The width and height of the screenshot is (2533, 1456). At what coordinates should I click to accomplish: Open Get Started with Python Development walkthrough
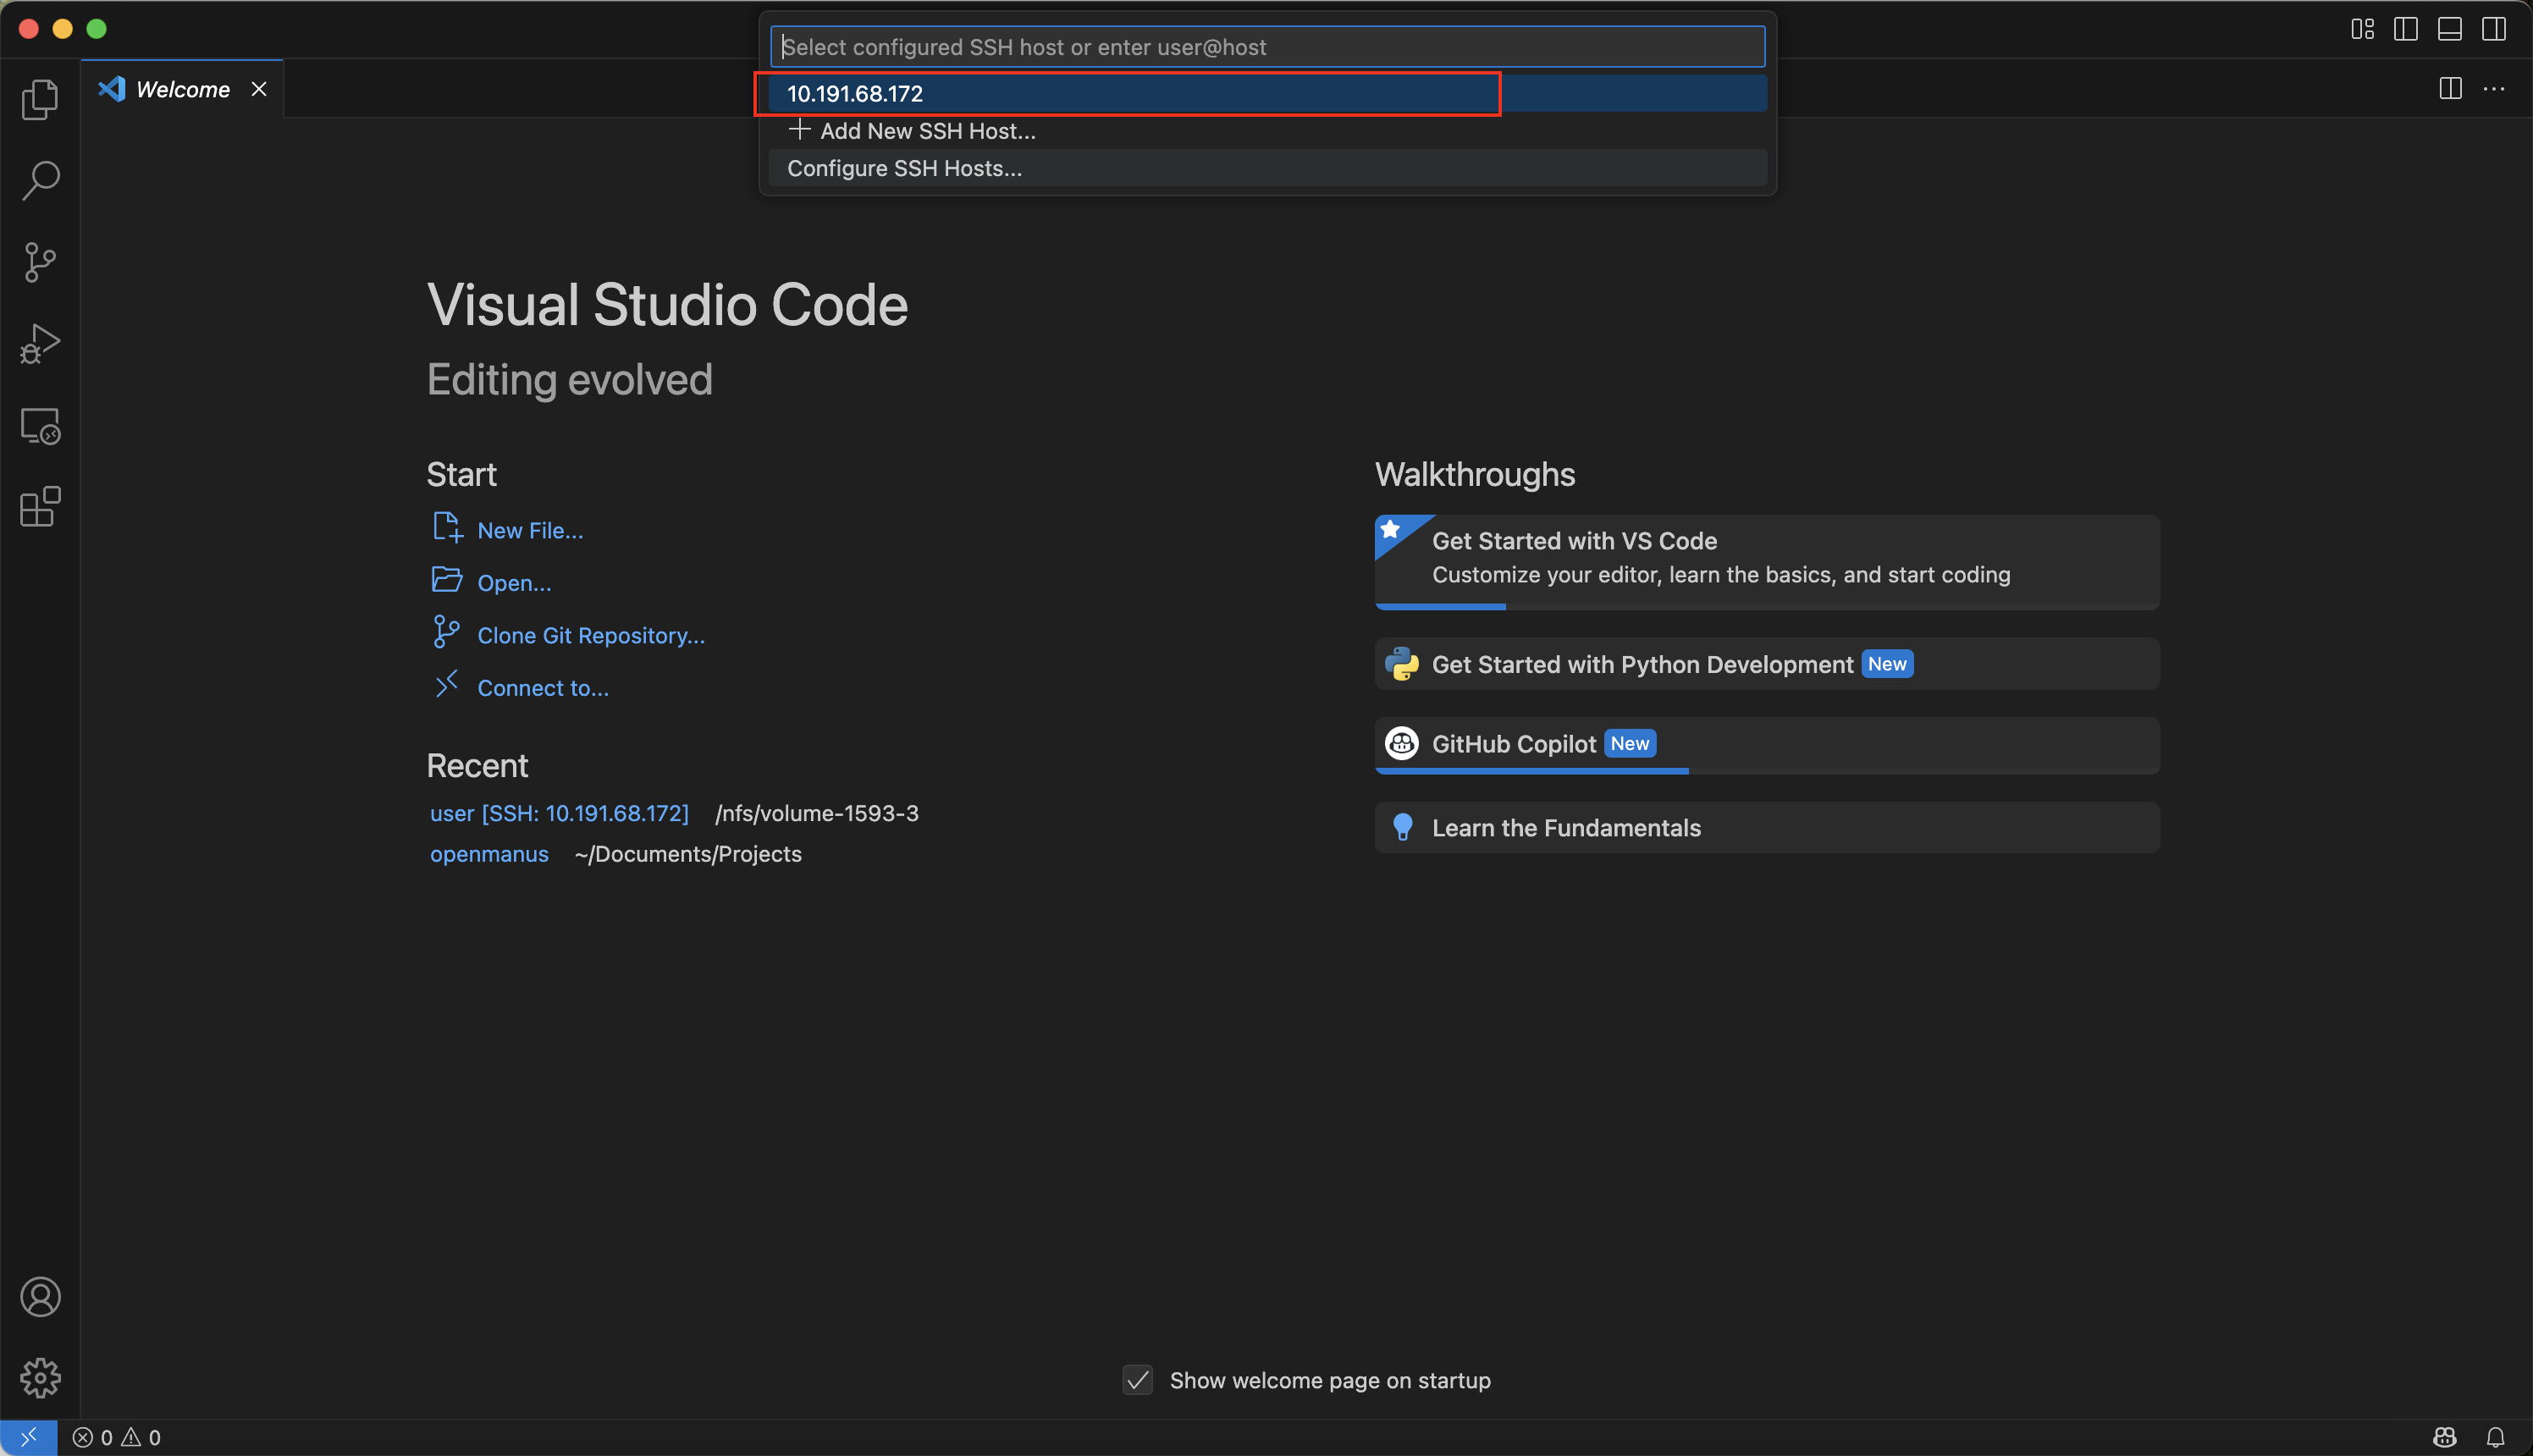click(1767, 664)
